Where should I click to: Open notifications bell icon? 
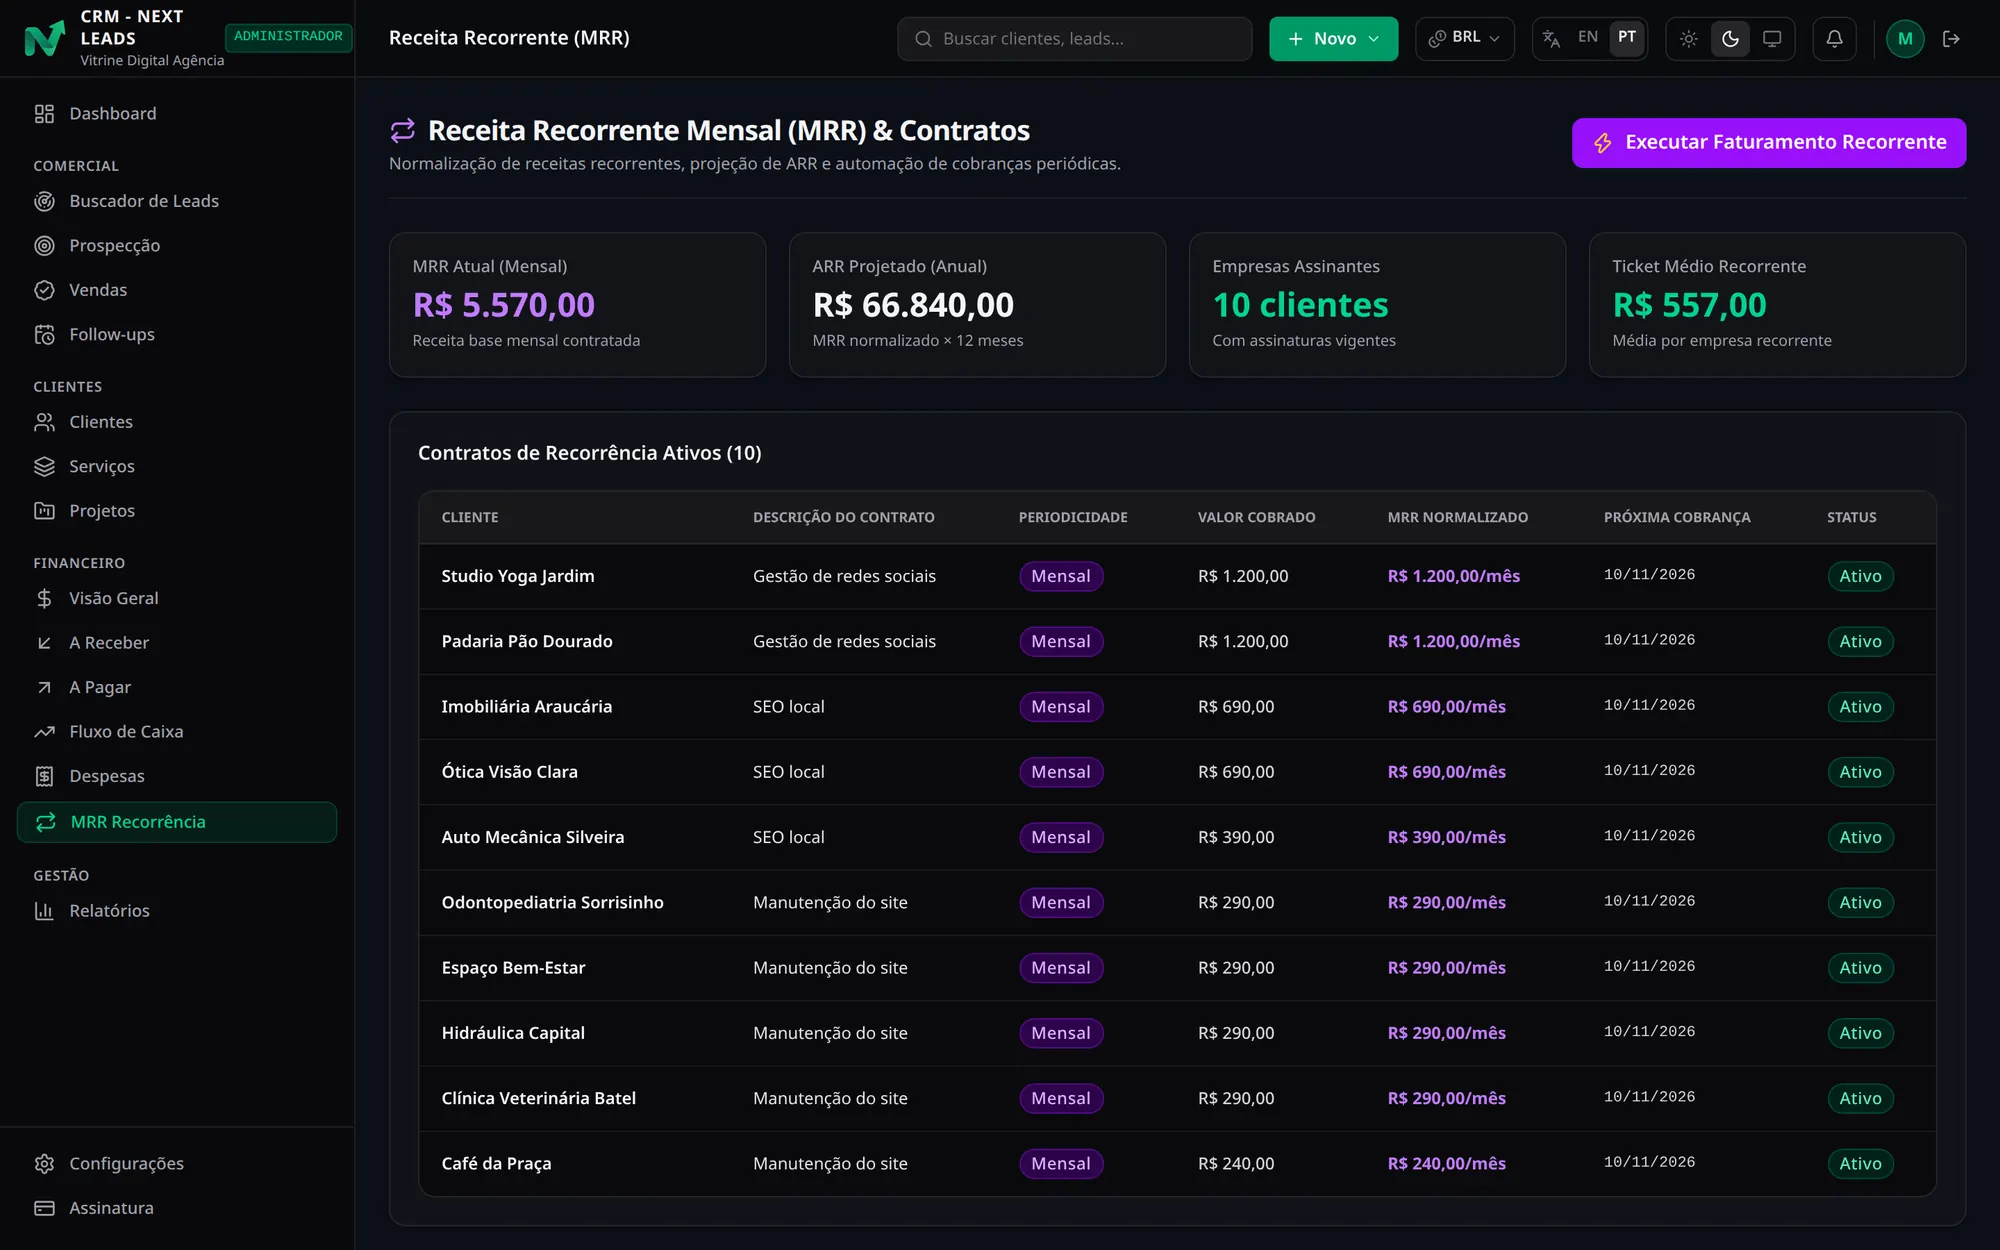(1834, 39)
